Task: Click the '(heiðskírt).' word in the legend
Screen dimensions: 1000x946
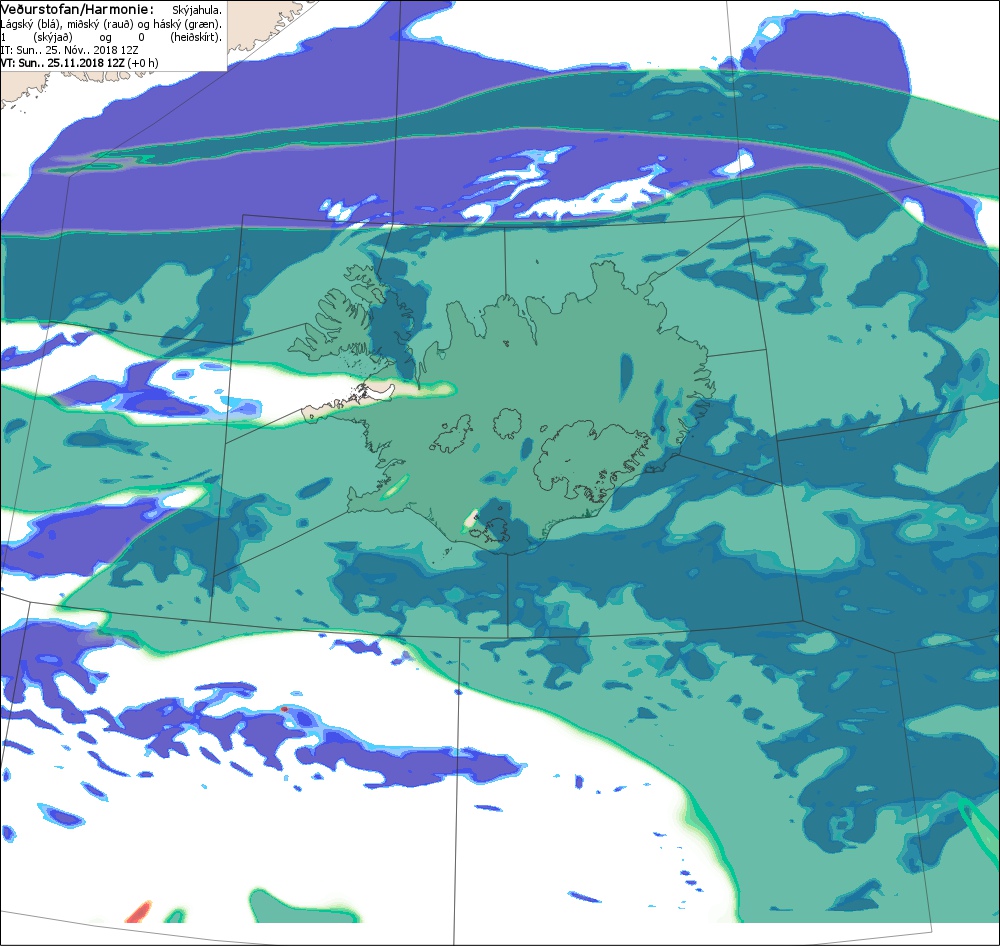Action: (196, 37)
